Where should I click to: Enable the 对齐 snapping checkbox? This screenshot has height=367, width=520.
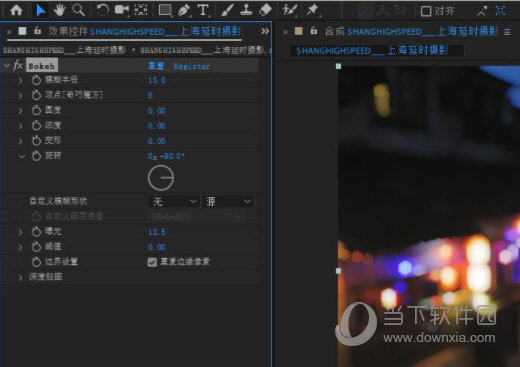(x=426, y=11)
